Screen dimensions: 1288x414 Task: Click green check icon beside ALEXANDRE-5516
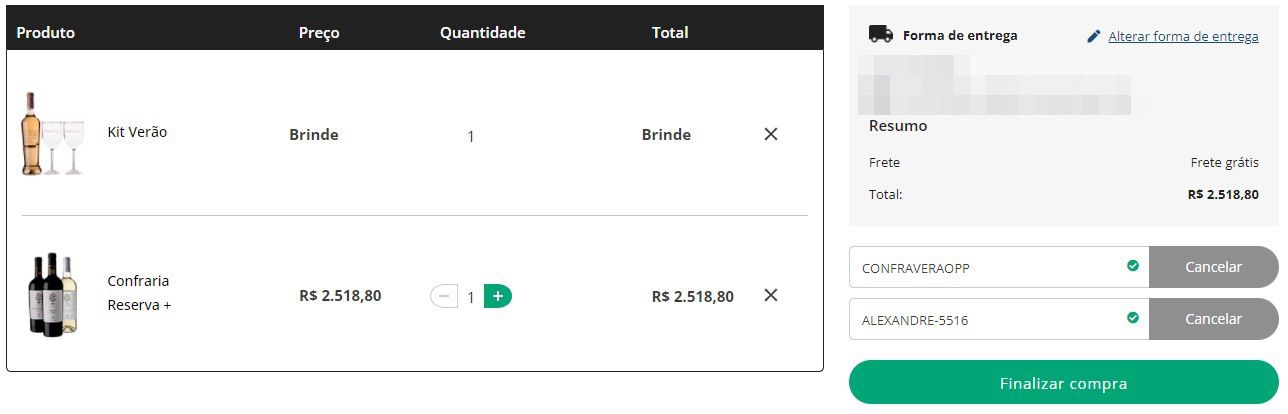(1133, 318)
